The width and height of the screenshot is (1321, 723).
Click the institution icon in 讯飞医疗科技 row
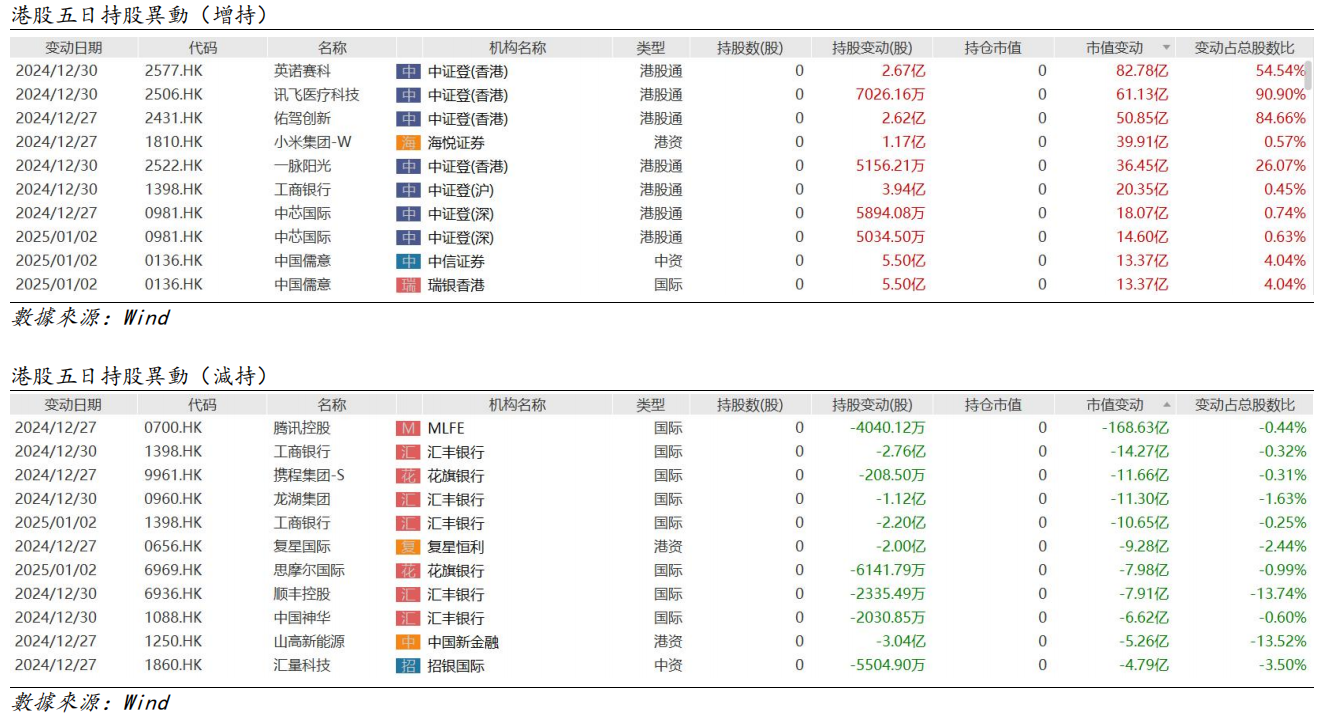408,95
